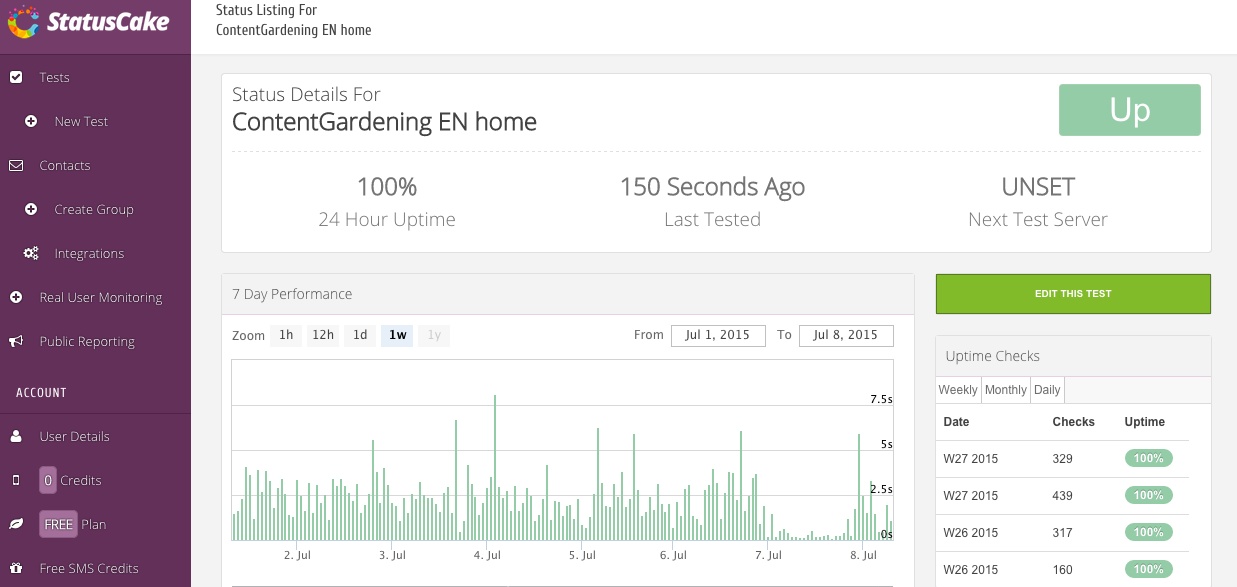Click the UNSET next test server value
The height and width of the screenshot is (587, 1237).
coord(1038,187)
